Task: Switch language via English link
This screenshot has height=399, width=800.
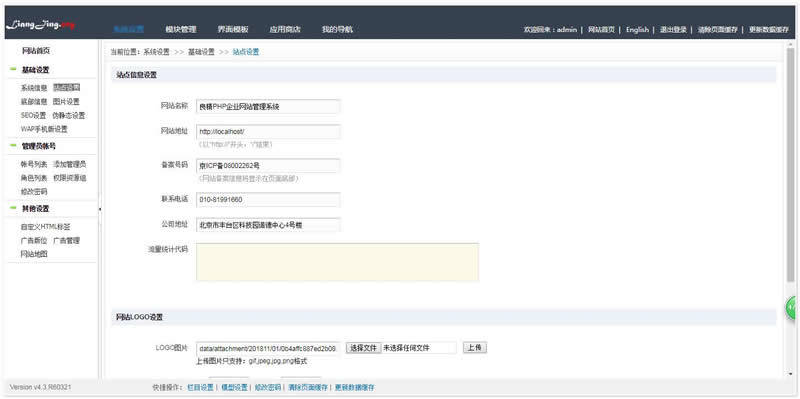Action: tap(637, 30)
